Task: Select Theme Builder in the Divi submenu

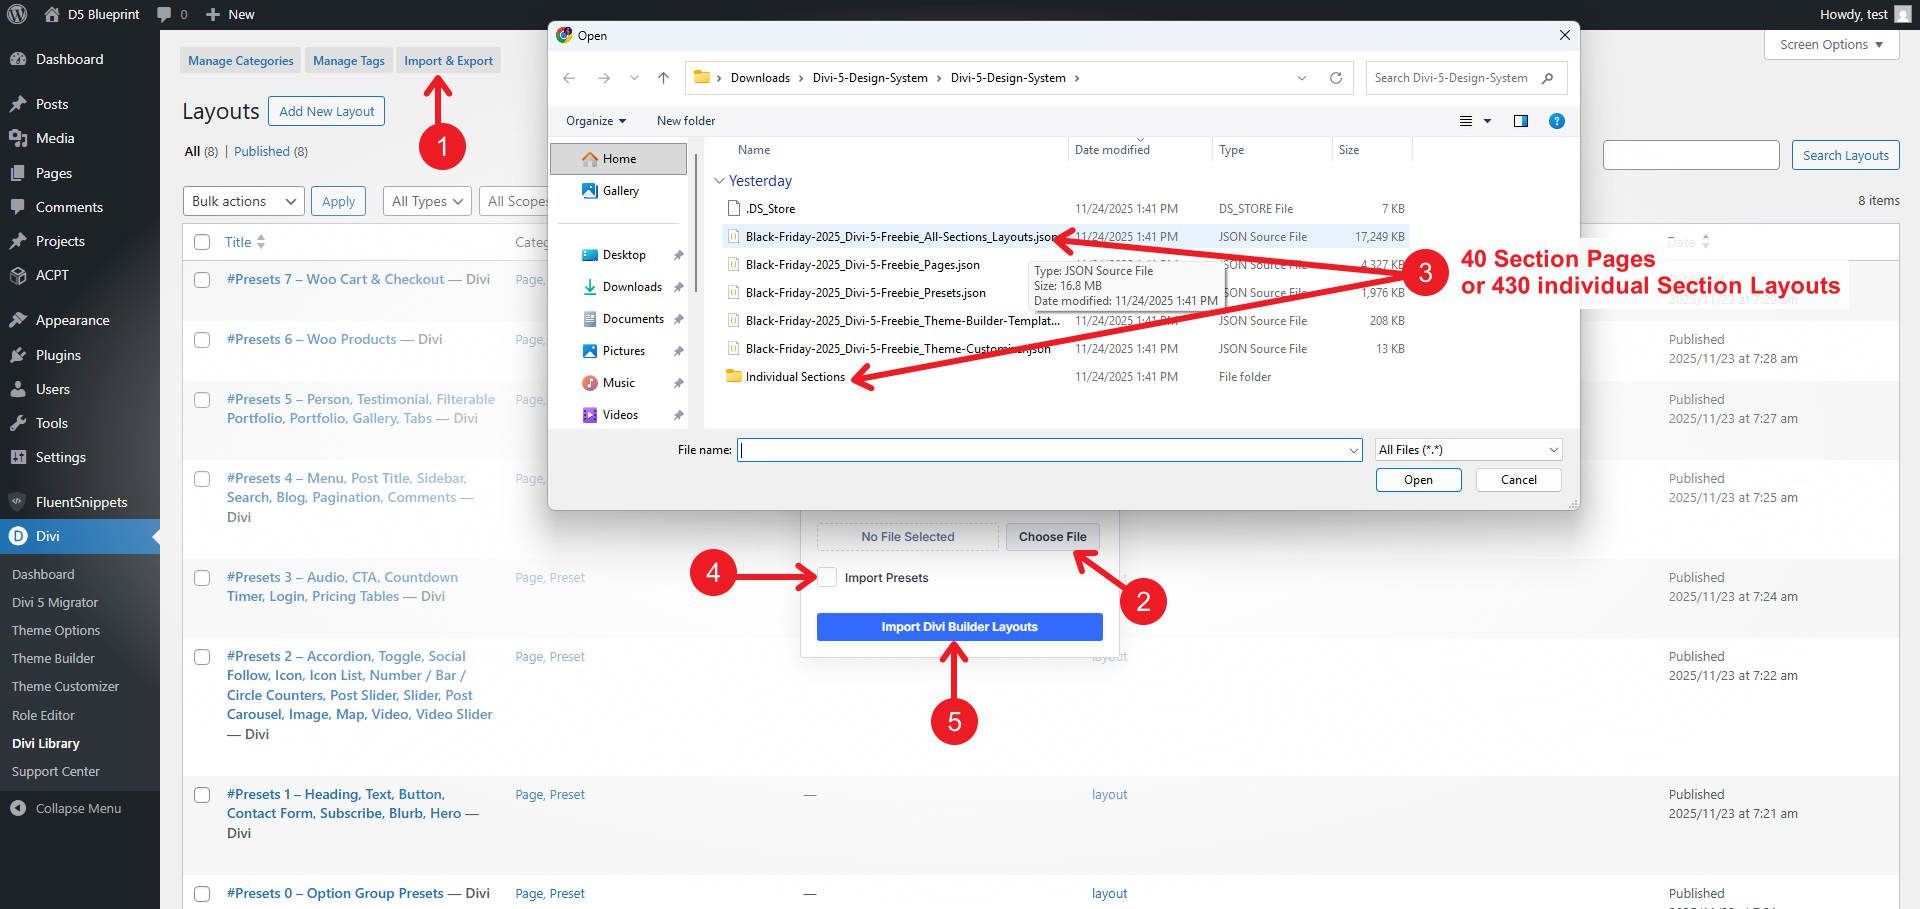Action: 53,658
